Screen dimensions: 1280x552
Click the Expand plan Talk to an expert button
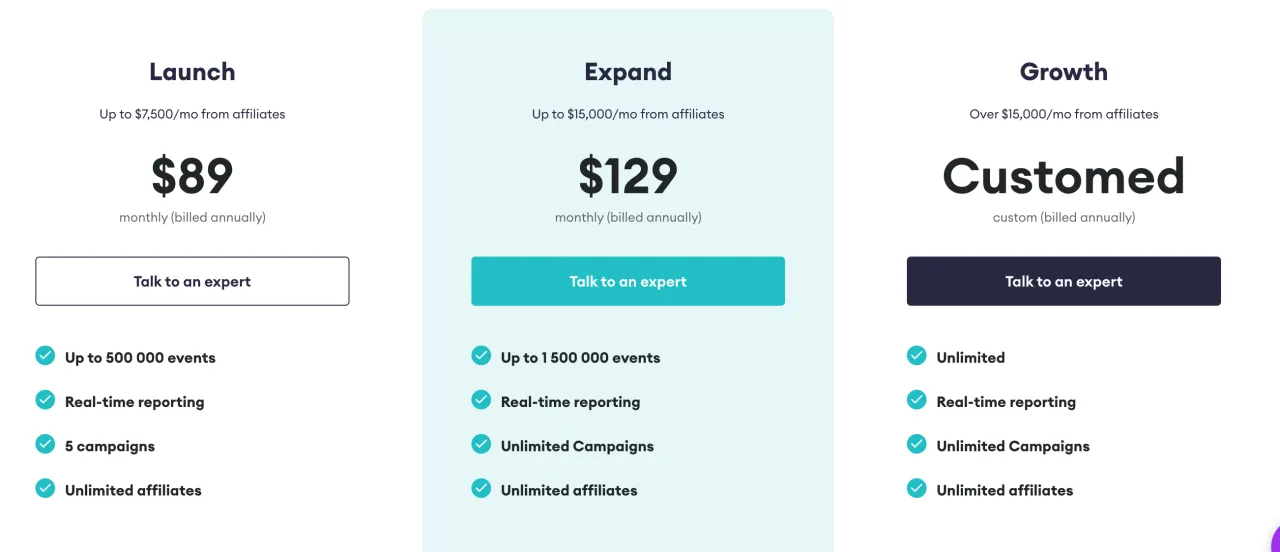[x=628, y=281]
